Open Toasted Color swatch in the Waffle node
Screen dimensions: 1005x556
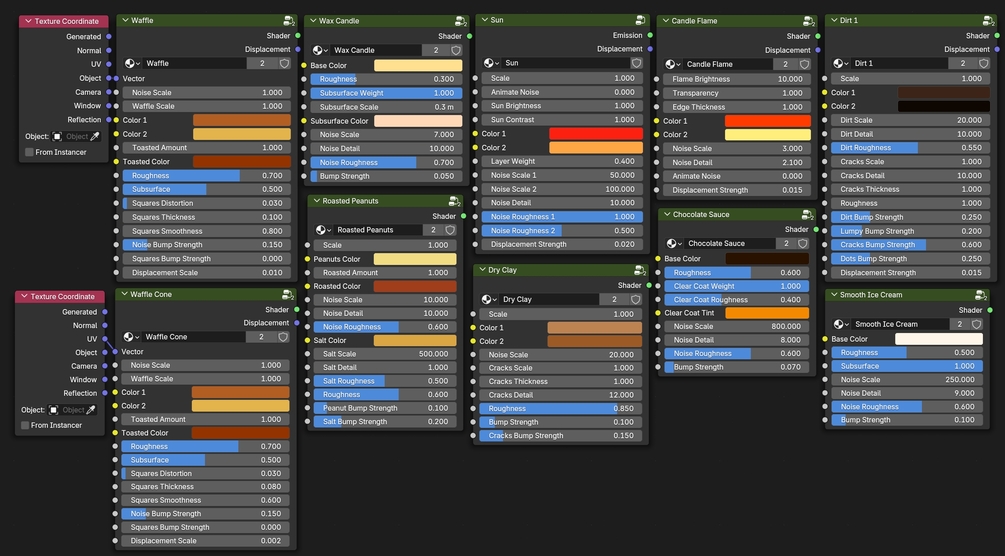242,162
